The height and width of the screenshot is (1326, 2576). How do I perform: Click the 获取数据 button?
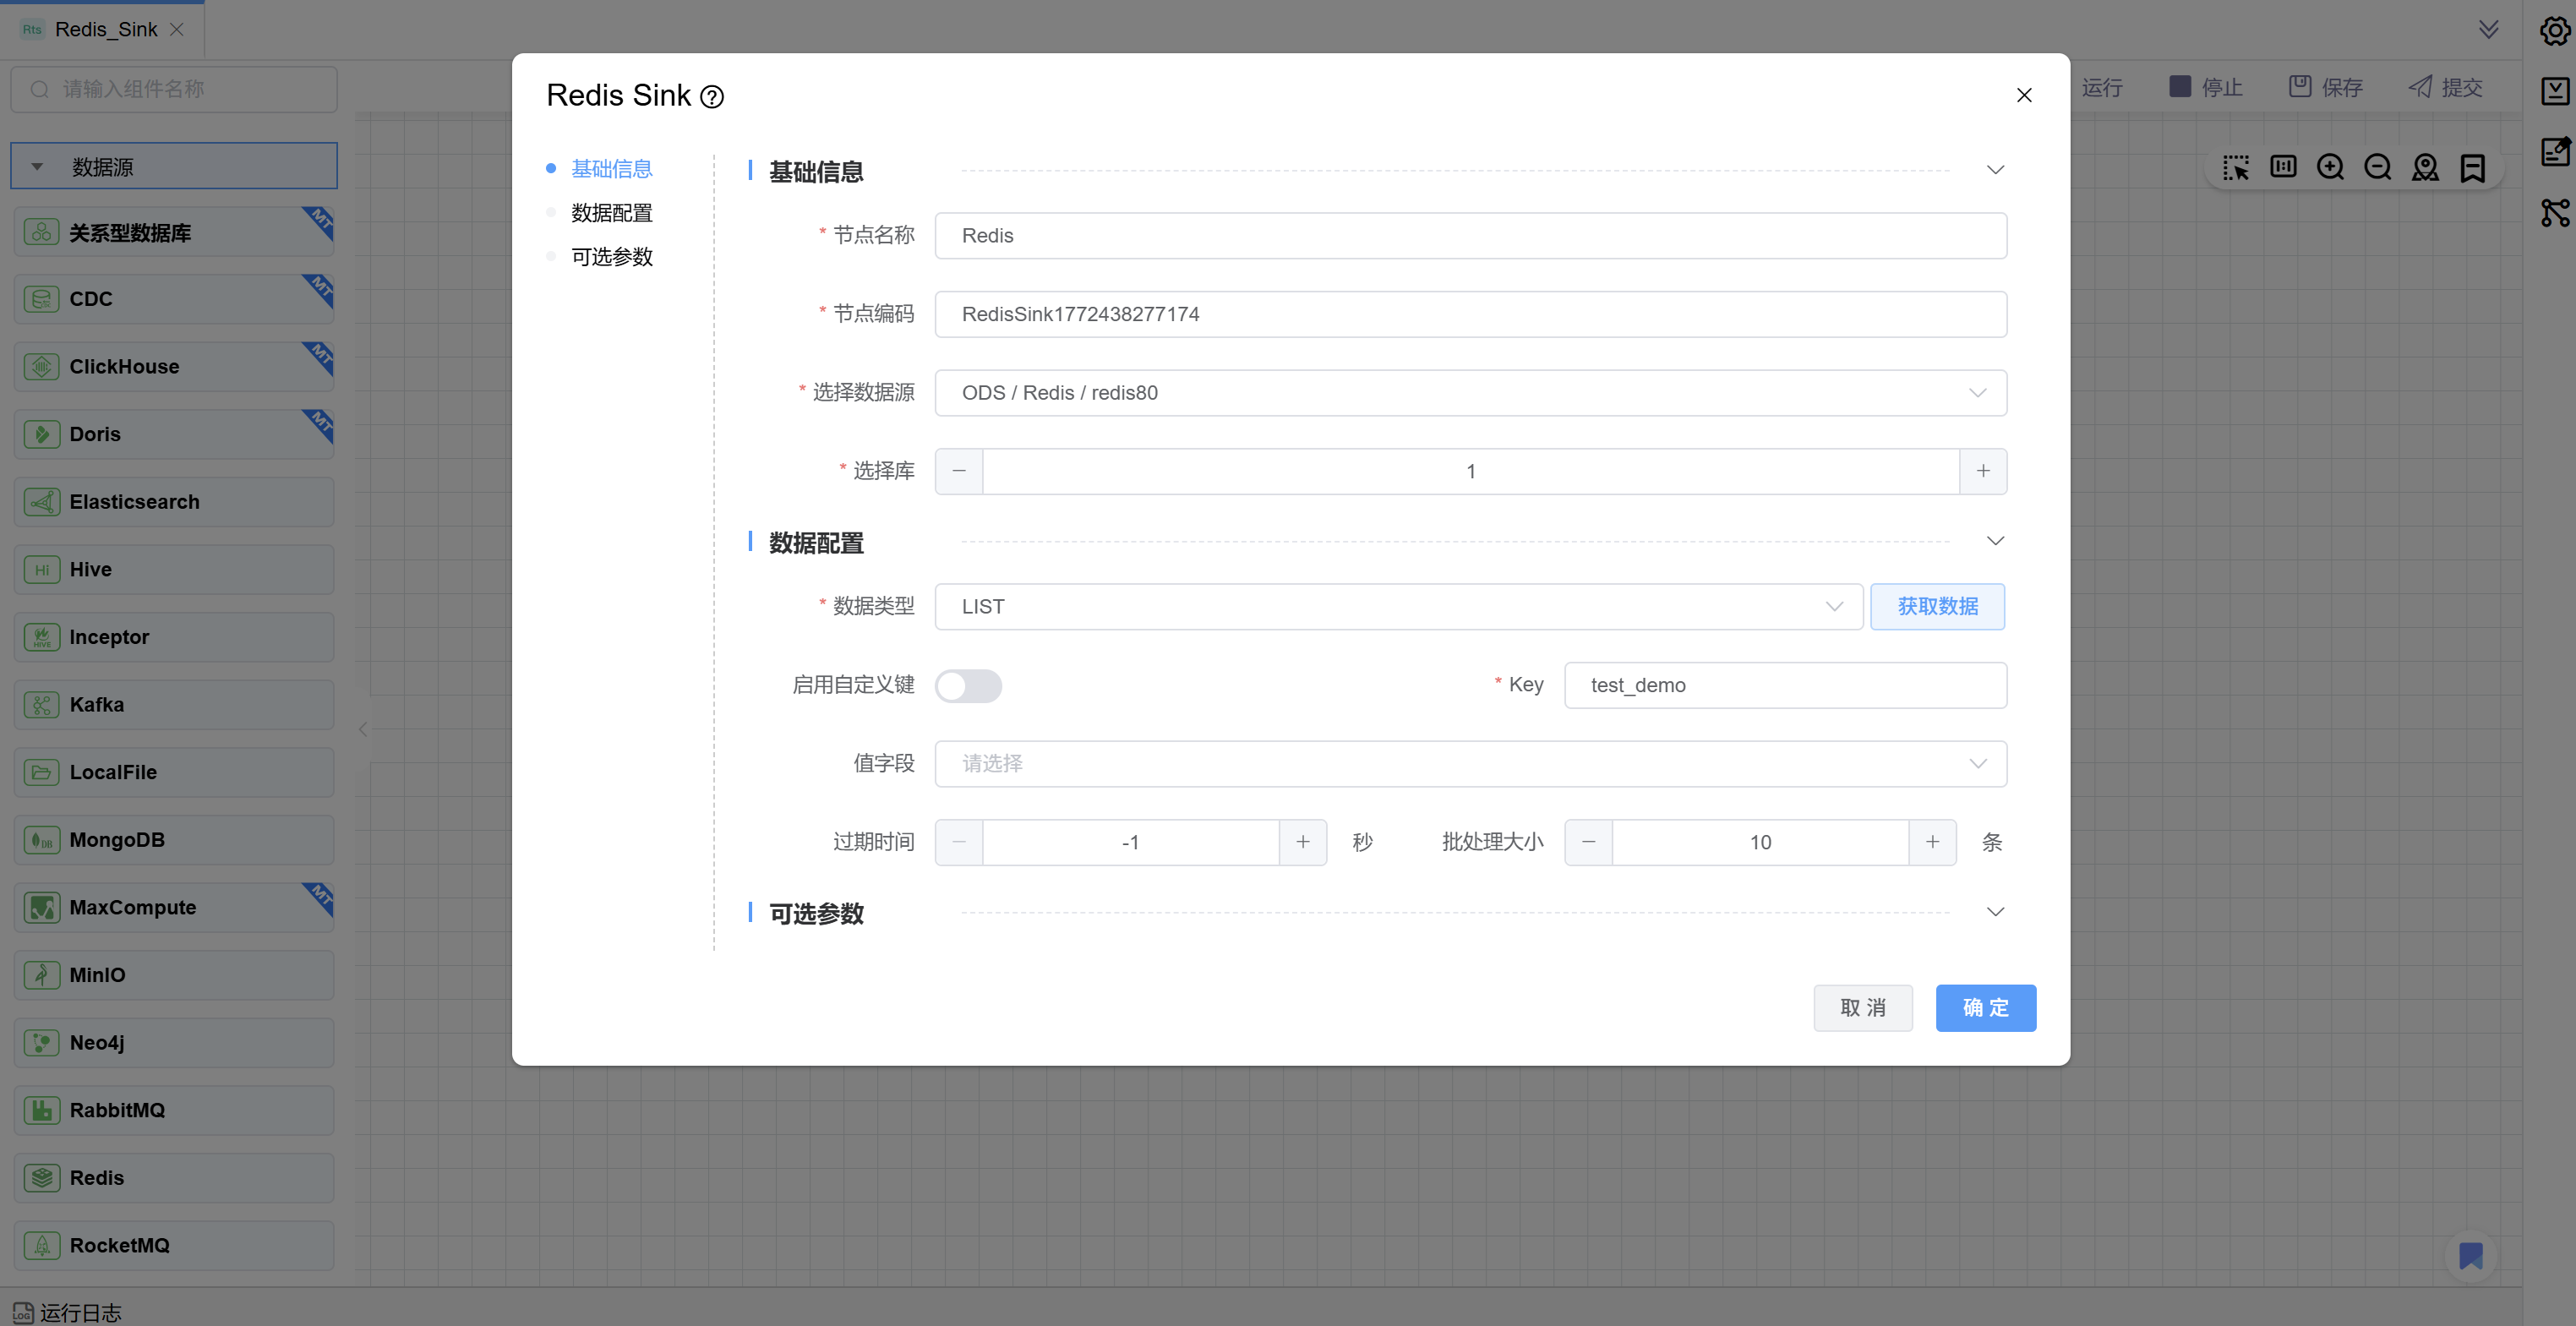point(1936,607)
